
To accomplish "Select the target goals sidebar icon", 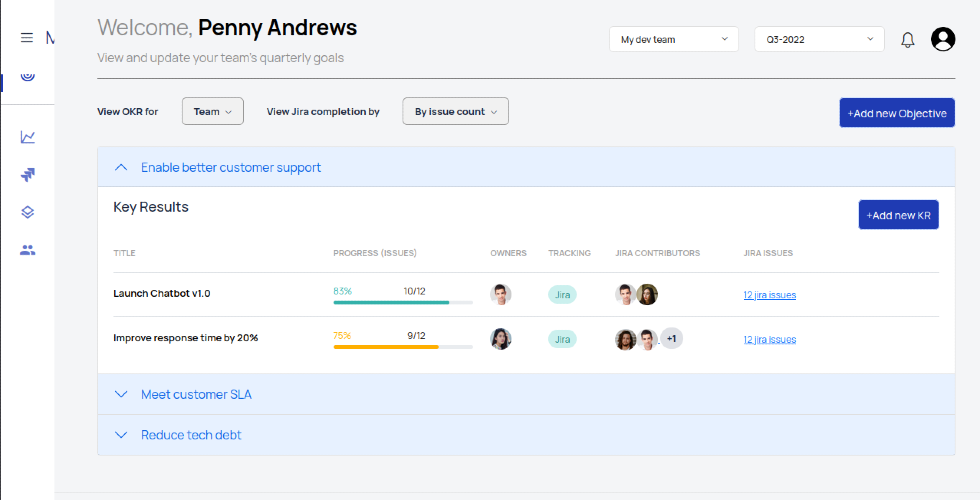I will [28, 76].
